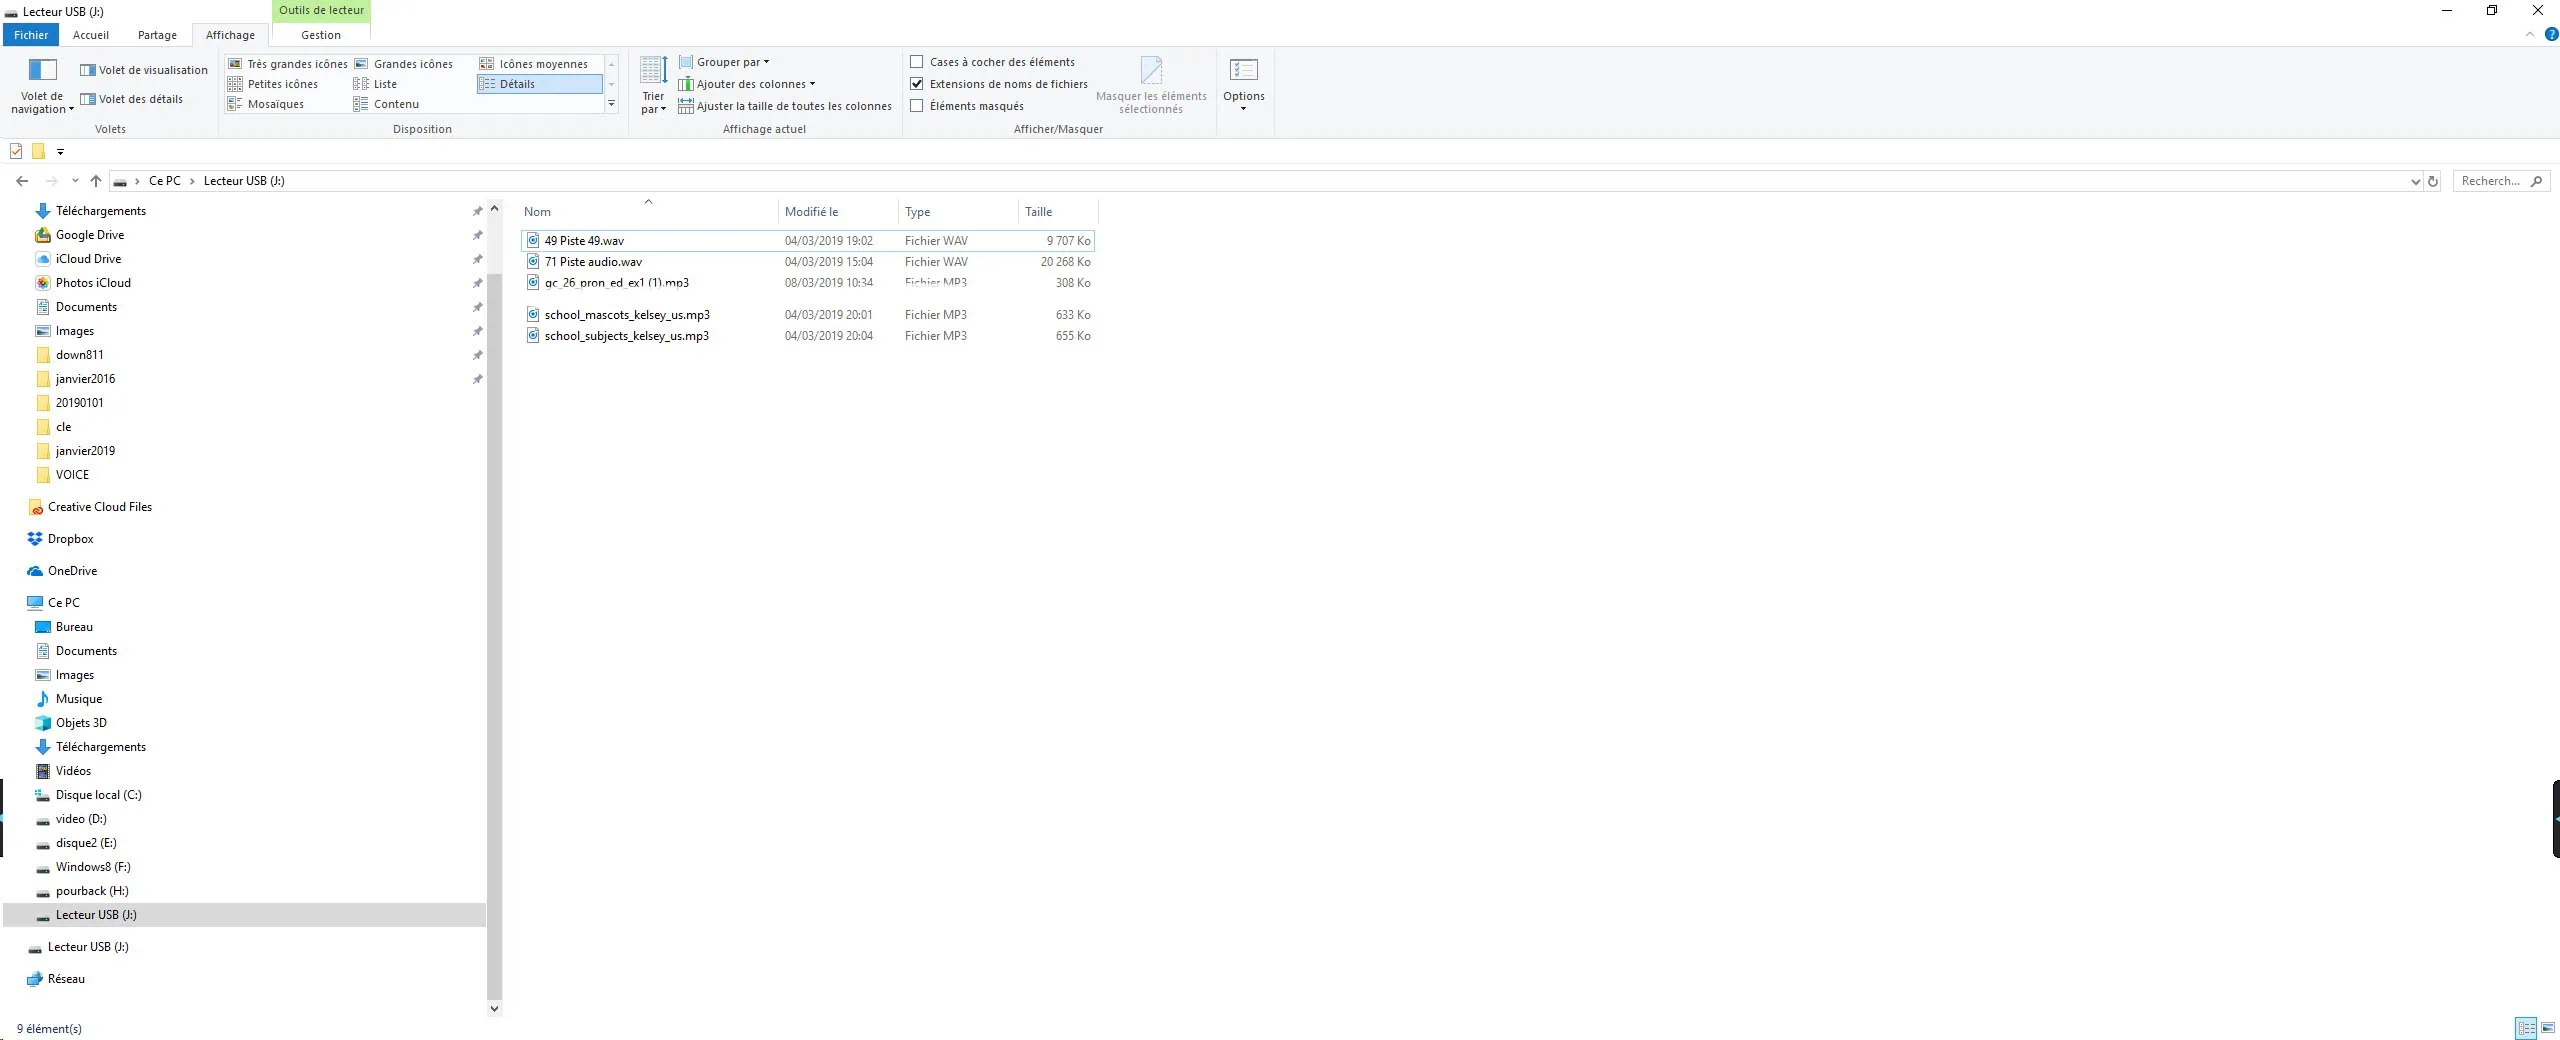Image resolution: width=2560 pixels, height=1040 pixels.
Task: Click the back navigation arrow
Action: (x=22, y=181)
